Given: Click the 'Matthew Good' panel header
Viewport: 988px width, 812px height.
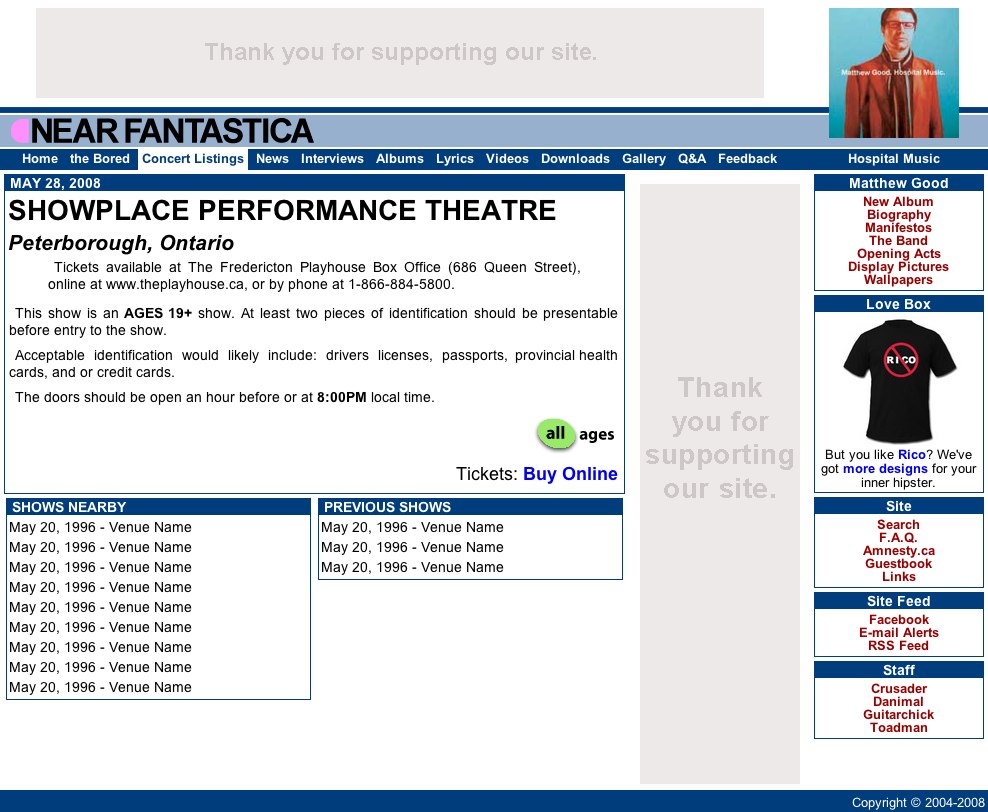Looking at the screenshot, I should pyautogui.click(x=898, y=183).
